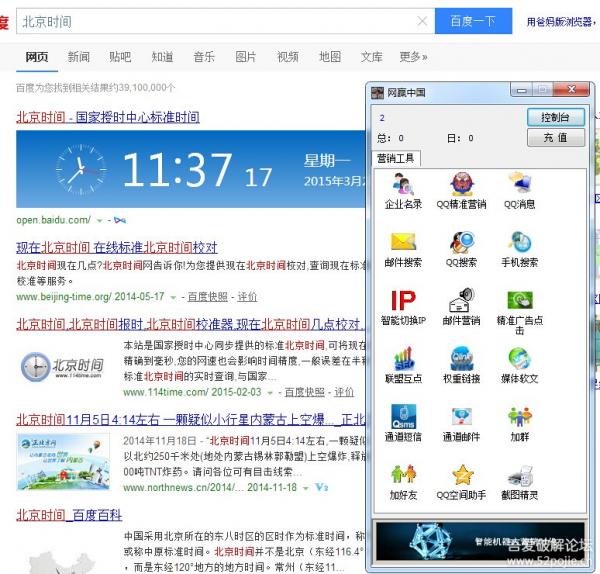
Task: Click the banner ad in 网赢中国 window
Action: 480,542
